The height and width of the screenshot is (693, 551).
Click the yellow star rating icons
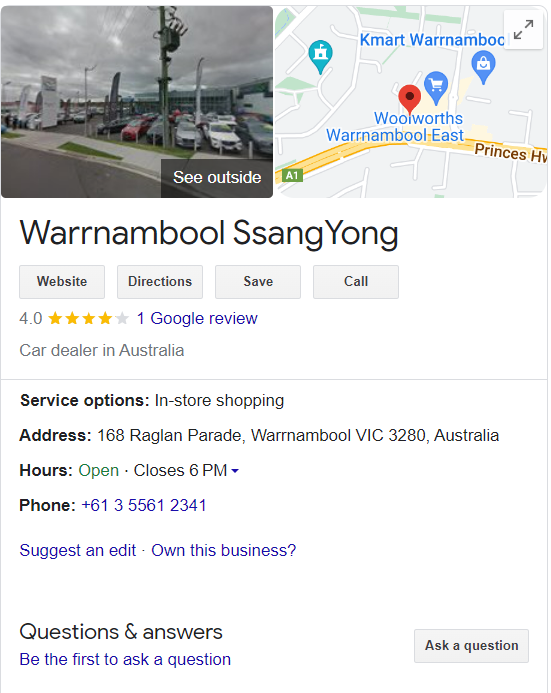[x=88, y=318]
